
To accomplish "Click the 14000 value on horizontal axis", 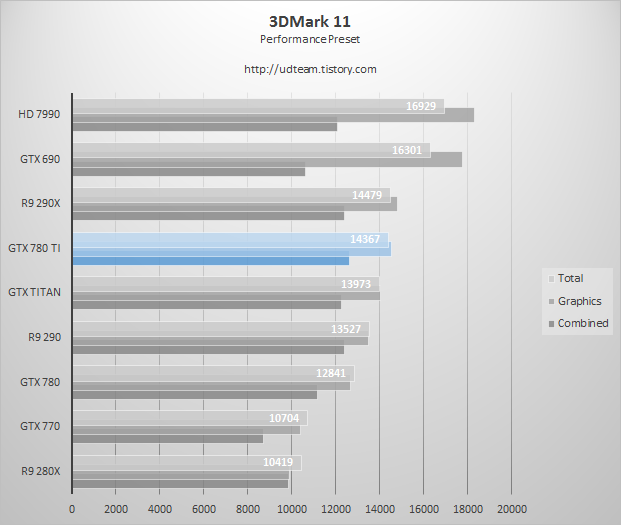I will click(x=379, y=509).
